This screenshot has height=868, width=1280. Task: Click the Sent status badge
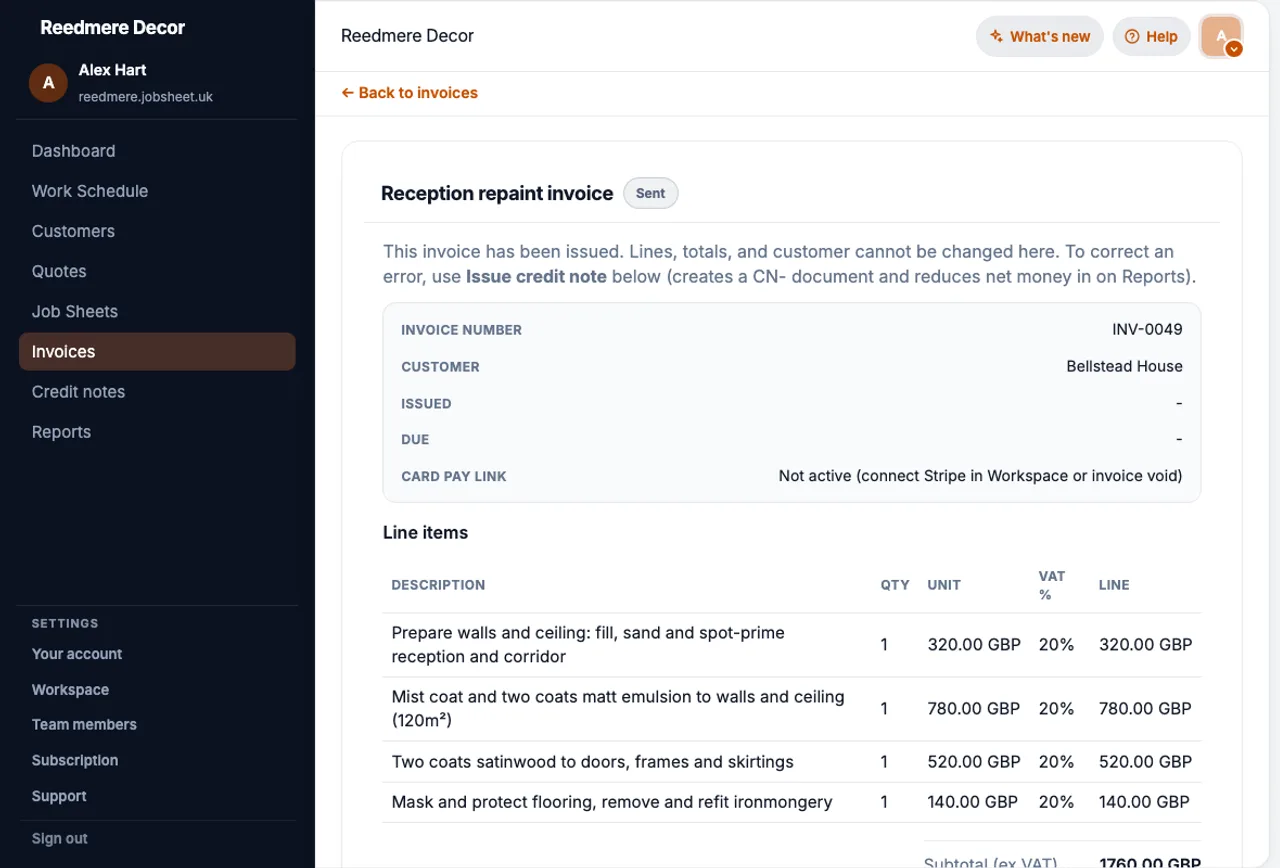pyautogui.click(x=650, y=193)
